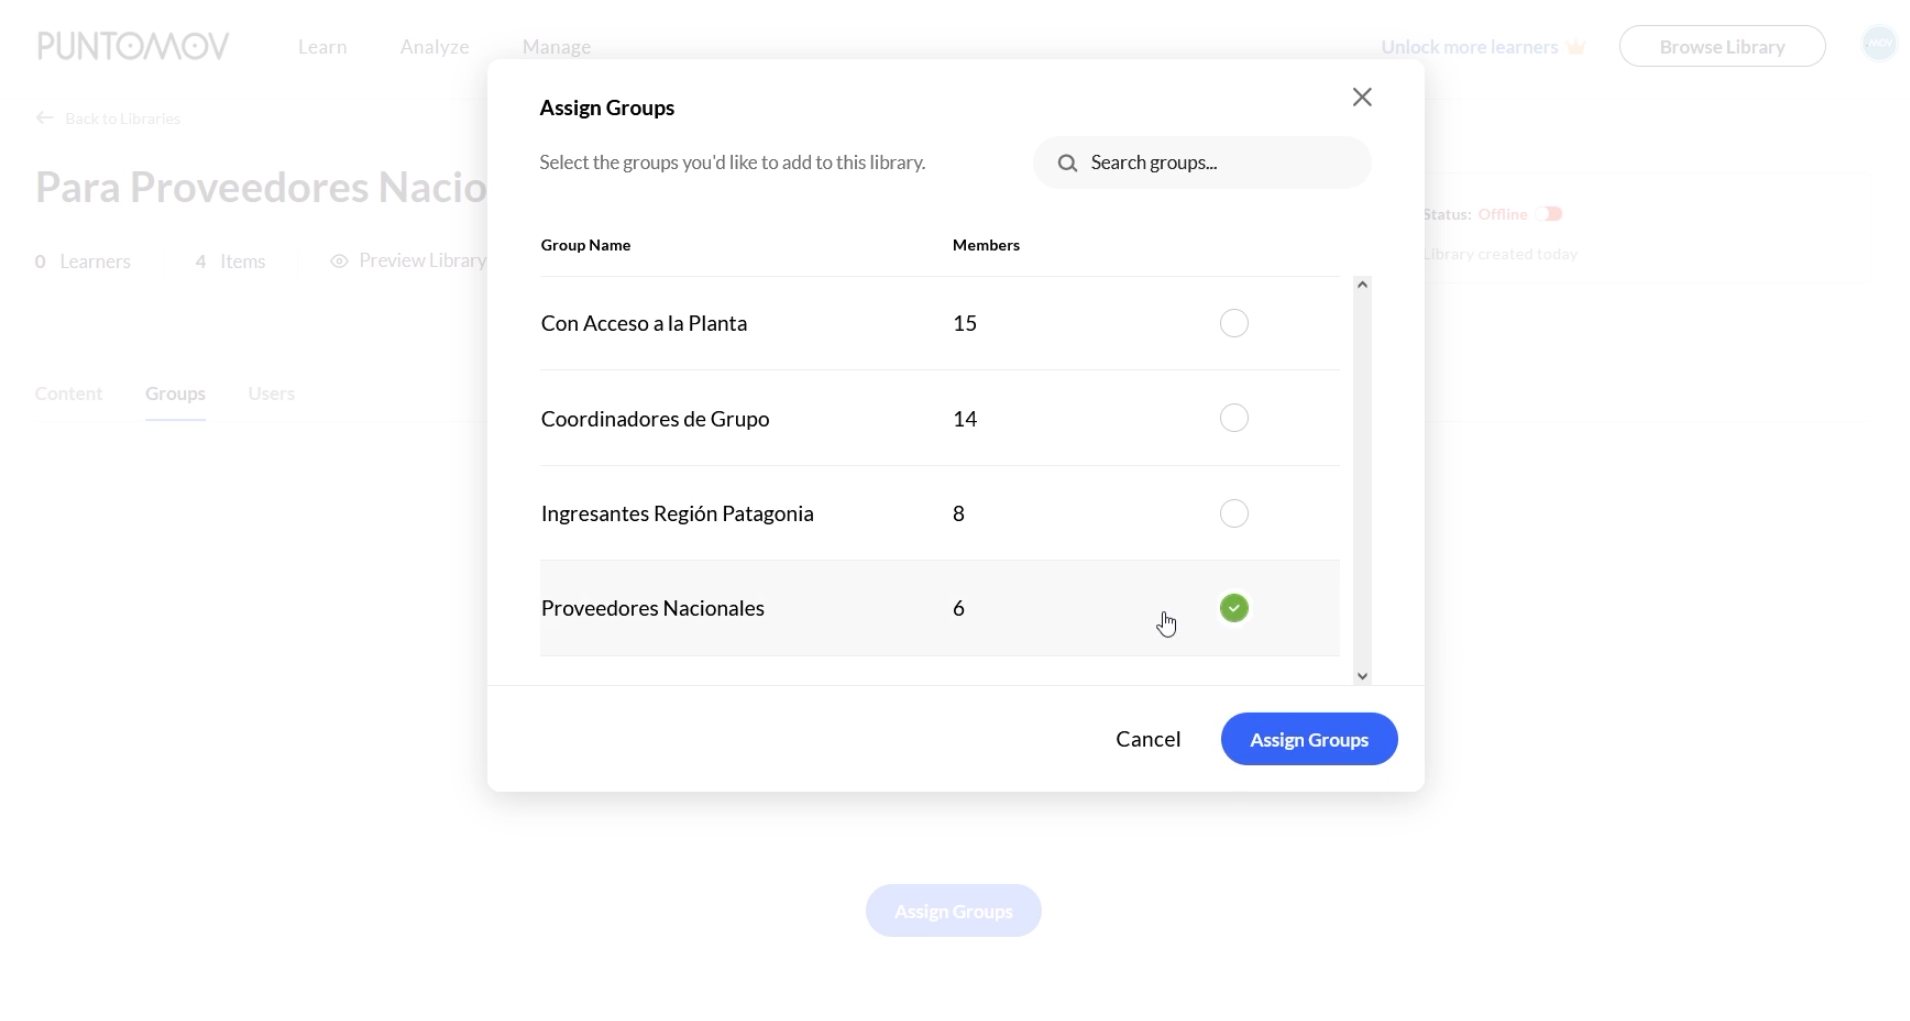1910x1021 pixels.
Task: Open the user avatar menu
Action: tap(1879, 44)
